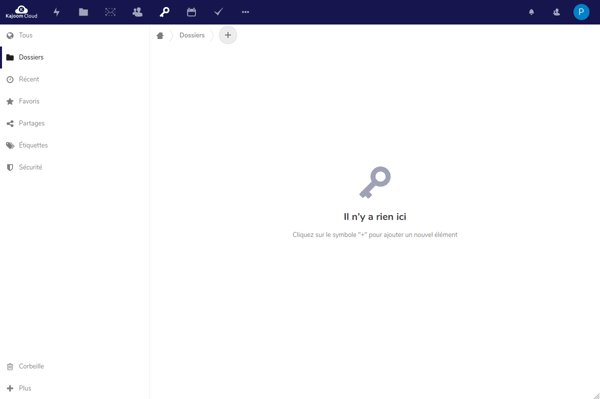Click the 'Il n'y a rien ici' heading

coord(375,217)
